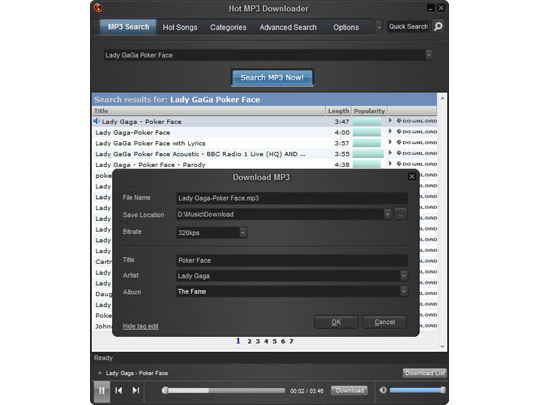Play preview arrow on the 3:57 row
The height and width of the screenshot is (405, 540).
pyautogui.click(x=390, y=142)
